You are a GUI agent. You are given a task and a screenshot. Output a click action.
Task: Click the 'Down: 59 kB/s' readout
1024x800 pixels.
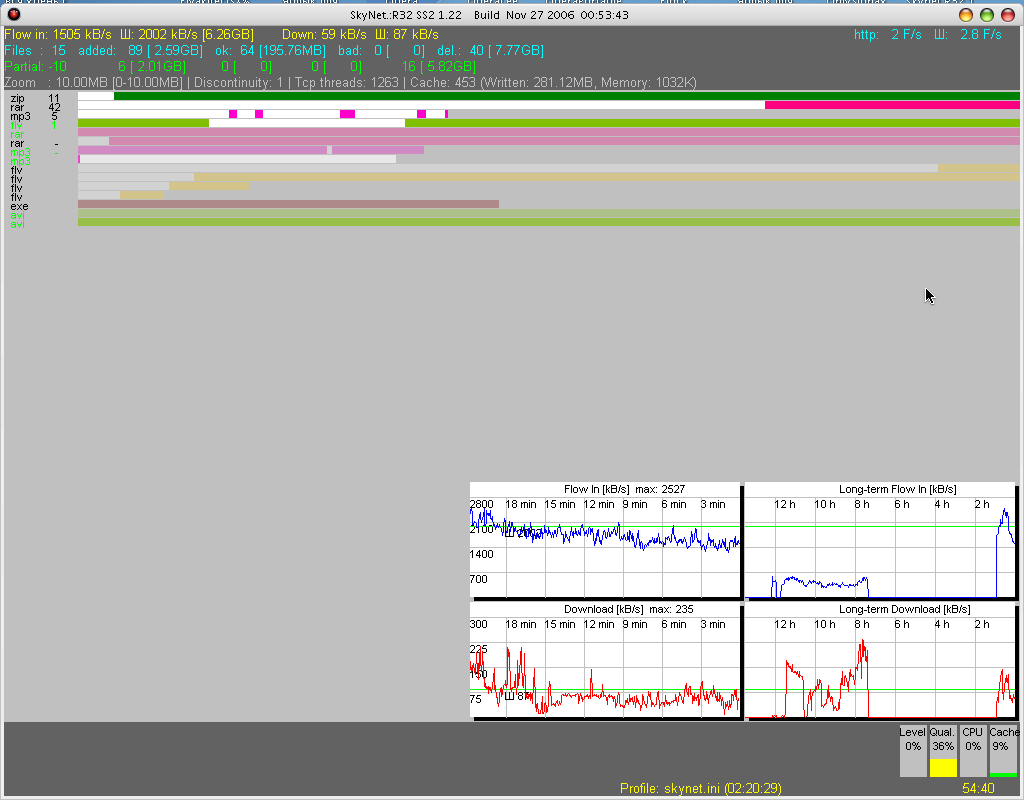click(x=324, y=34)
